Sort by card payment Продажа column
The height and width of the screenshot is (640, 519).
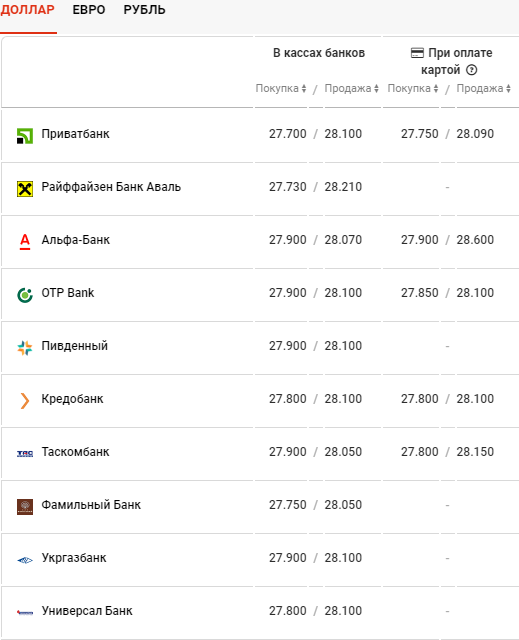[x=484, y=88]
